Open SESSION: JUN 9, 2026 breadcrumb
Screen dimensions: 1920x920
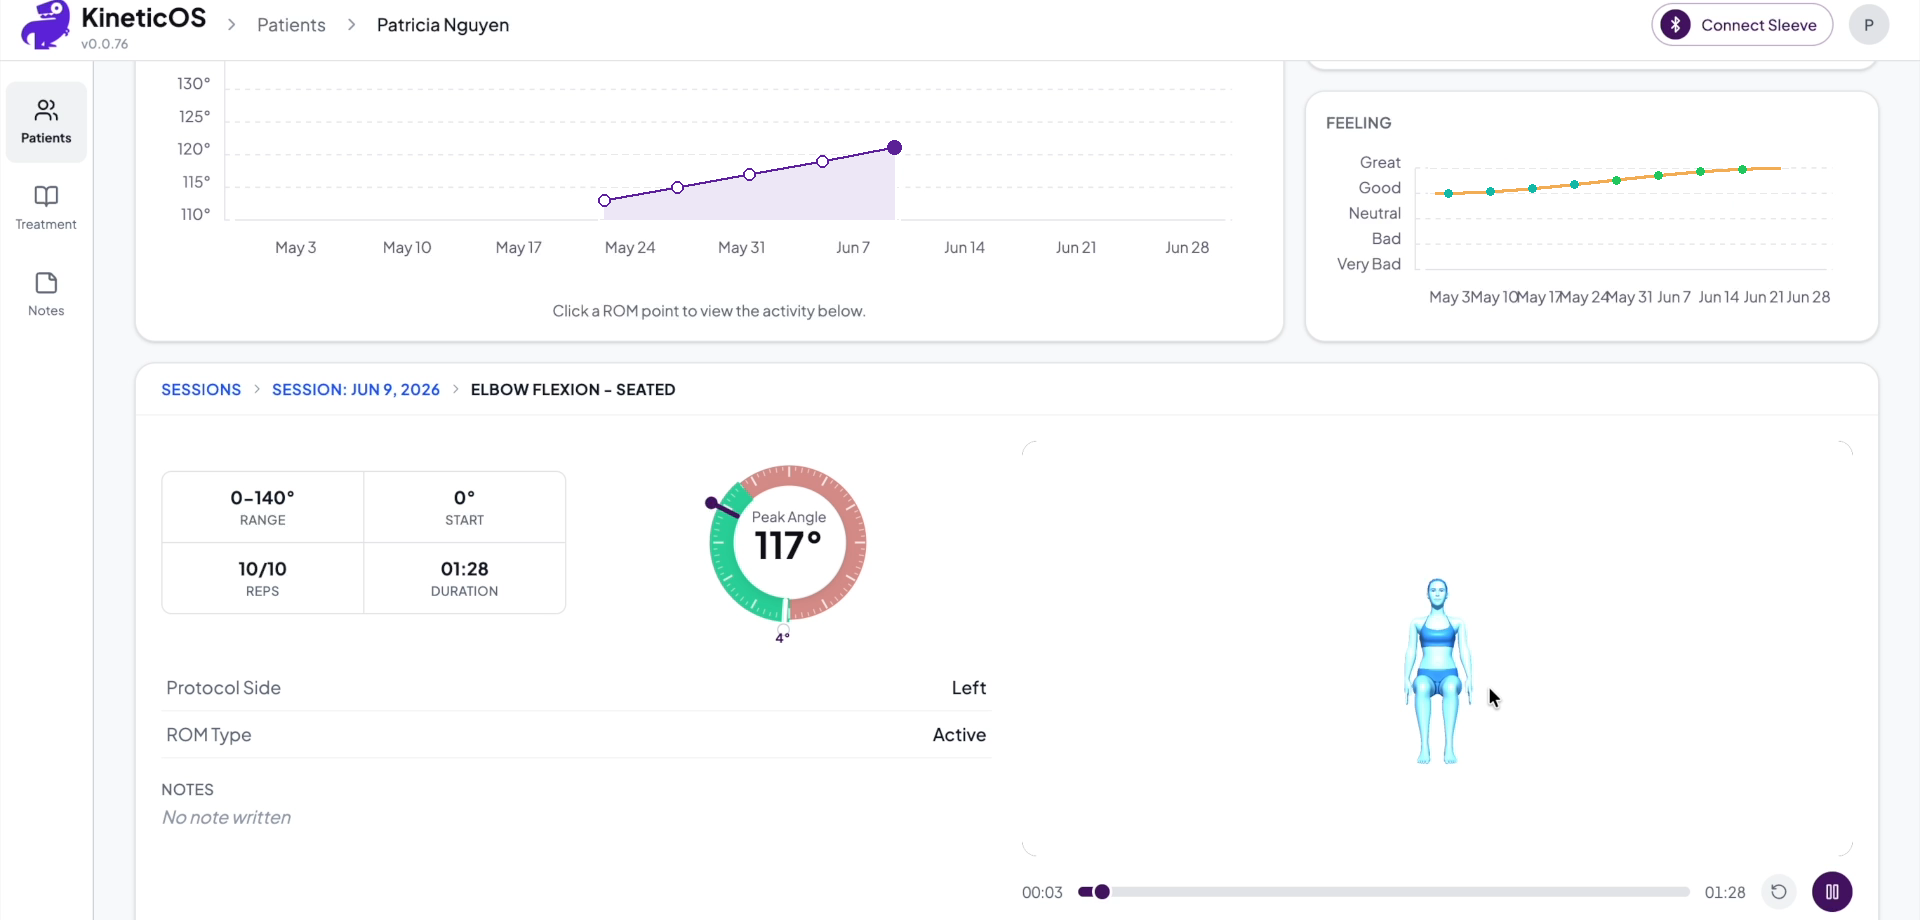pyautogui.click(x=356, y=390)
